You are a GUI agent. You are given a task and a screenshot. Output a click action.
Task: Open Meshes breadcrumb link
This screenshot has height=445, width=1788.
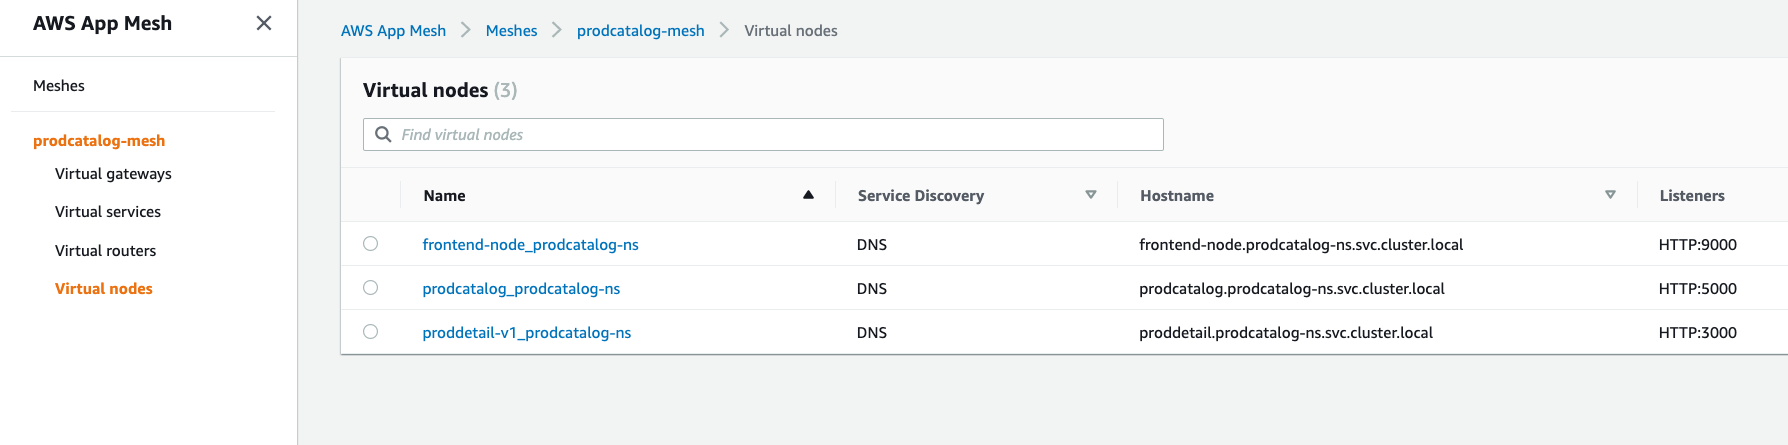click(x=511, y=31)
